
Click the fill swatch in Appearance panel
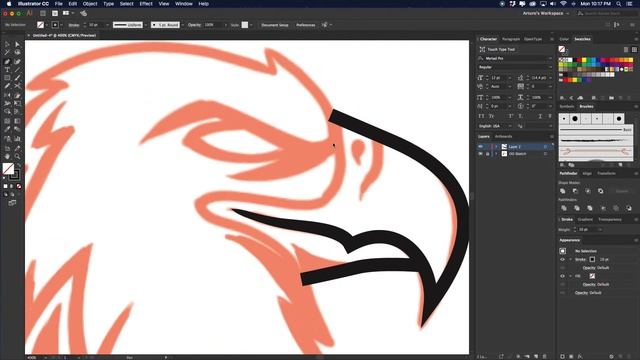click(592, 276)
